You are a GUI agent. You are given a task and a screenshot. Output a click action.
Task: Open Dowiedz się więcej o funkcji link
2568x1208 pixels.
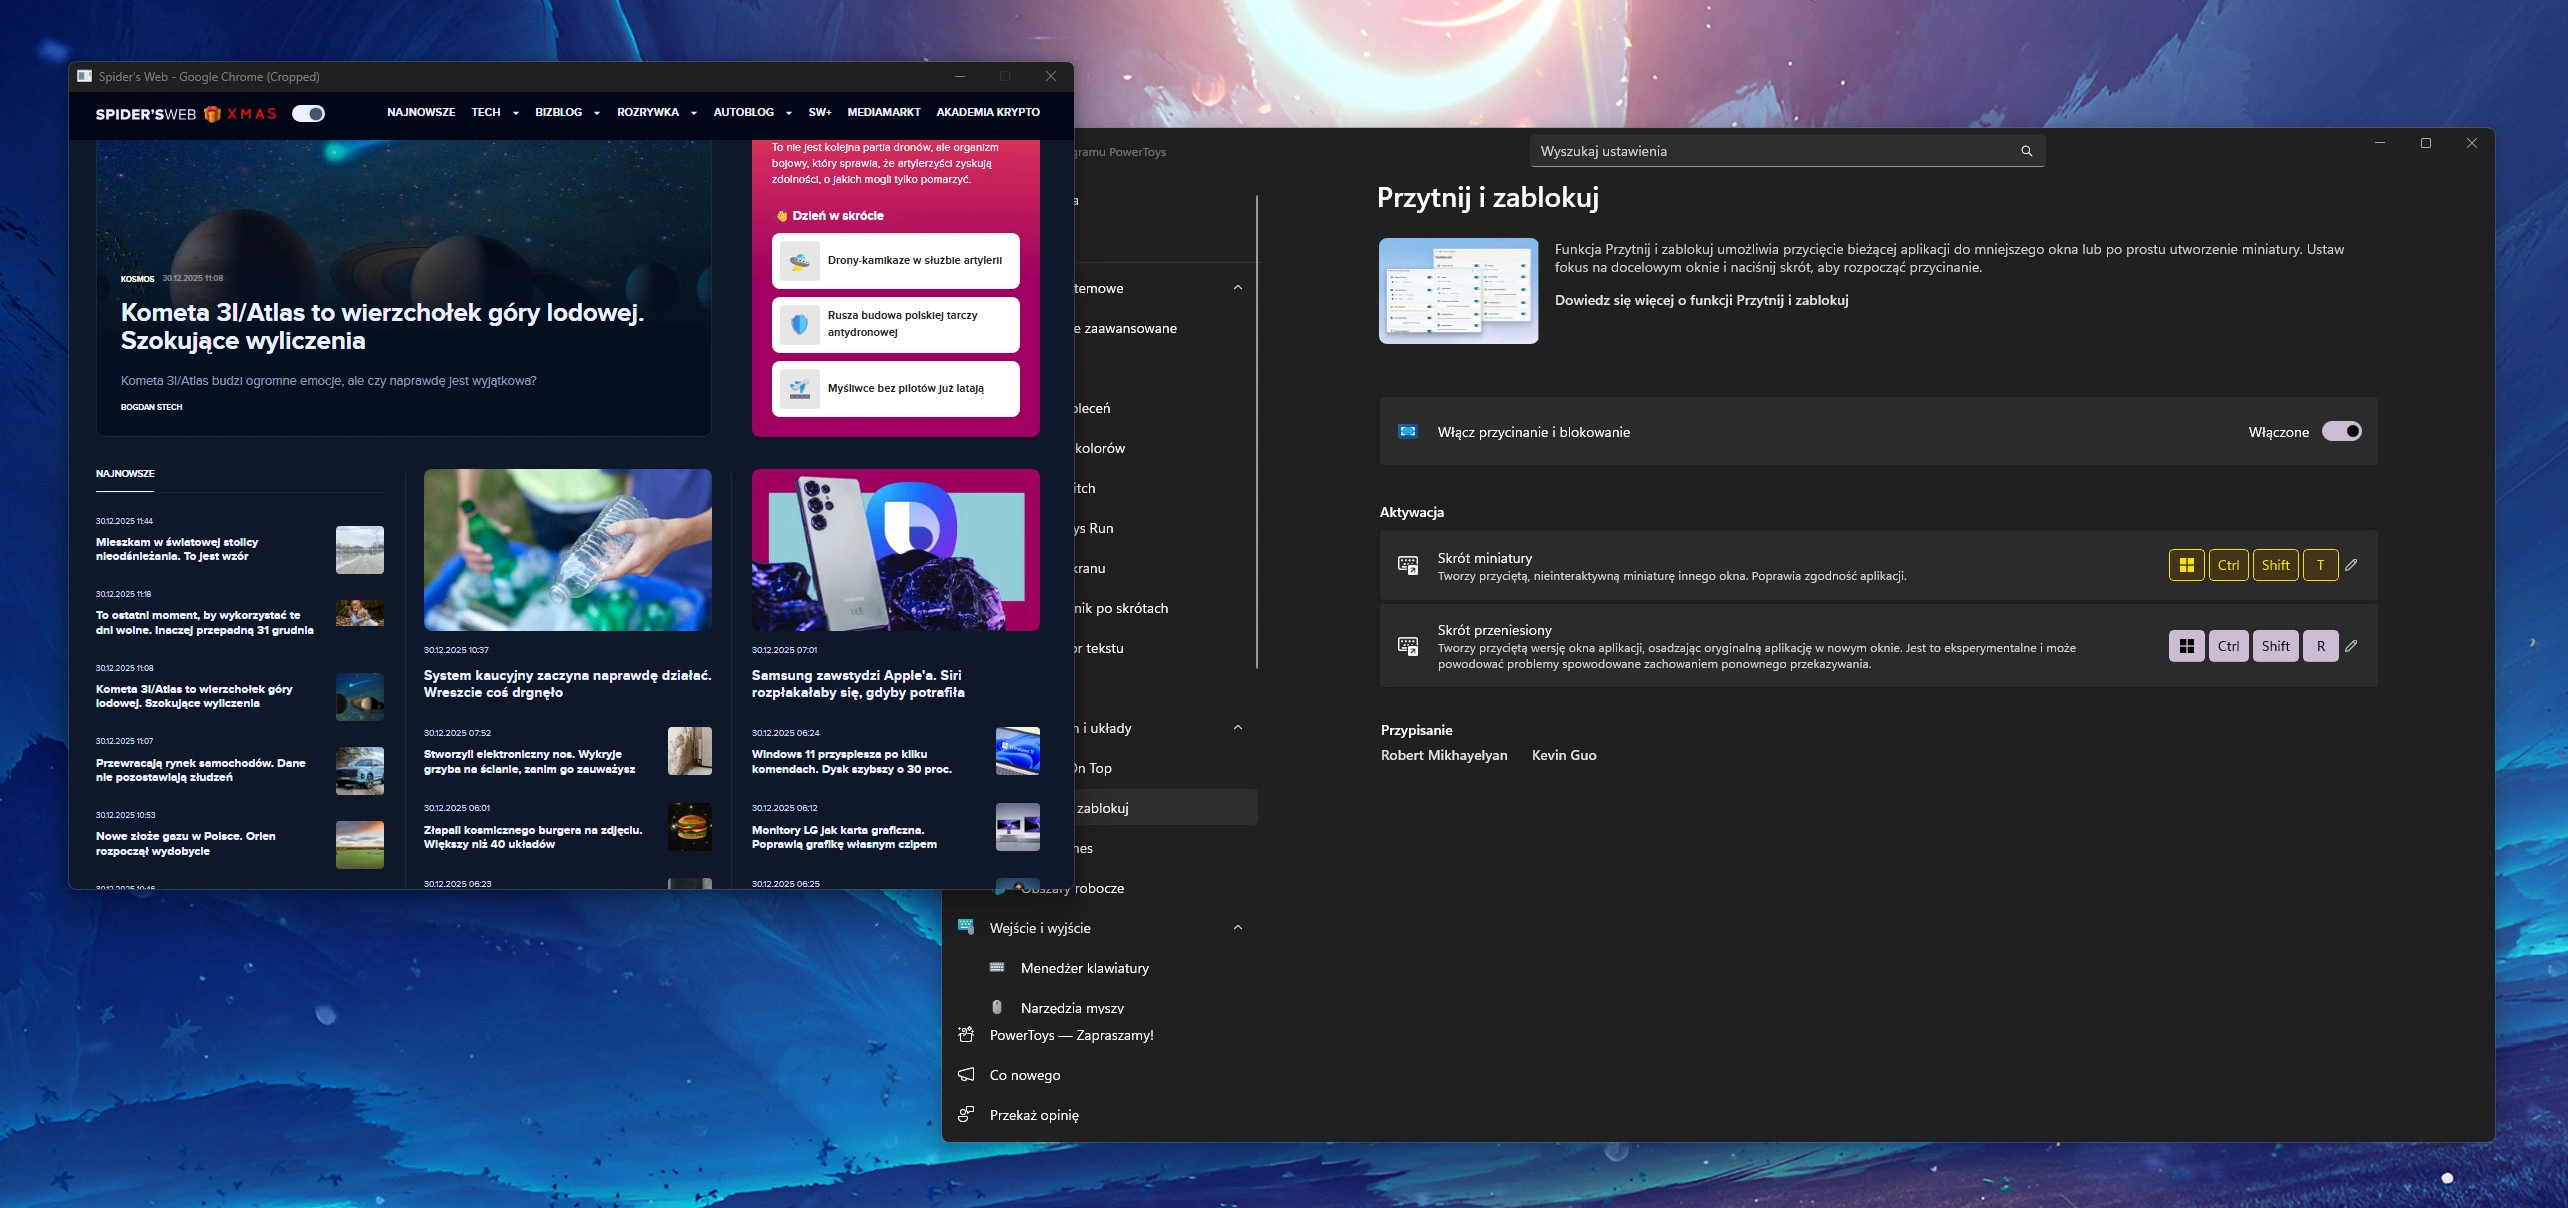pyautogui.click(x=1701, y=300)
